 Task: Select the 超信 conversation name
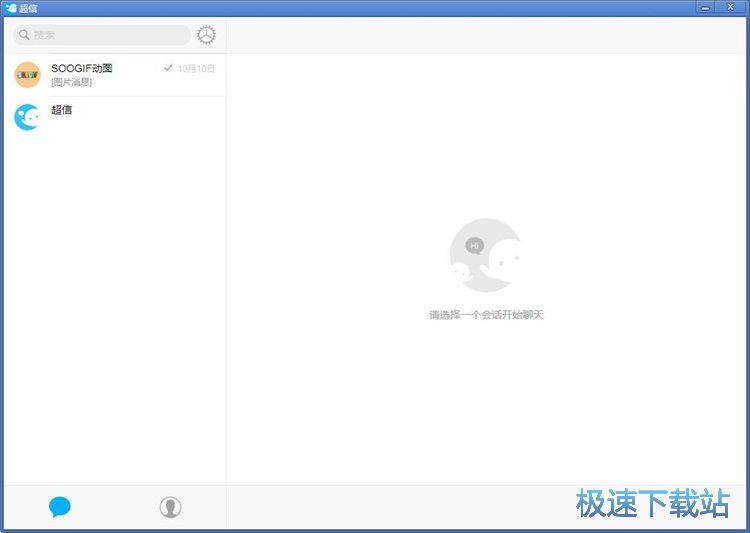coord(62,110)
